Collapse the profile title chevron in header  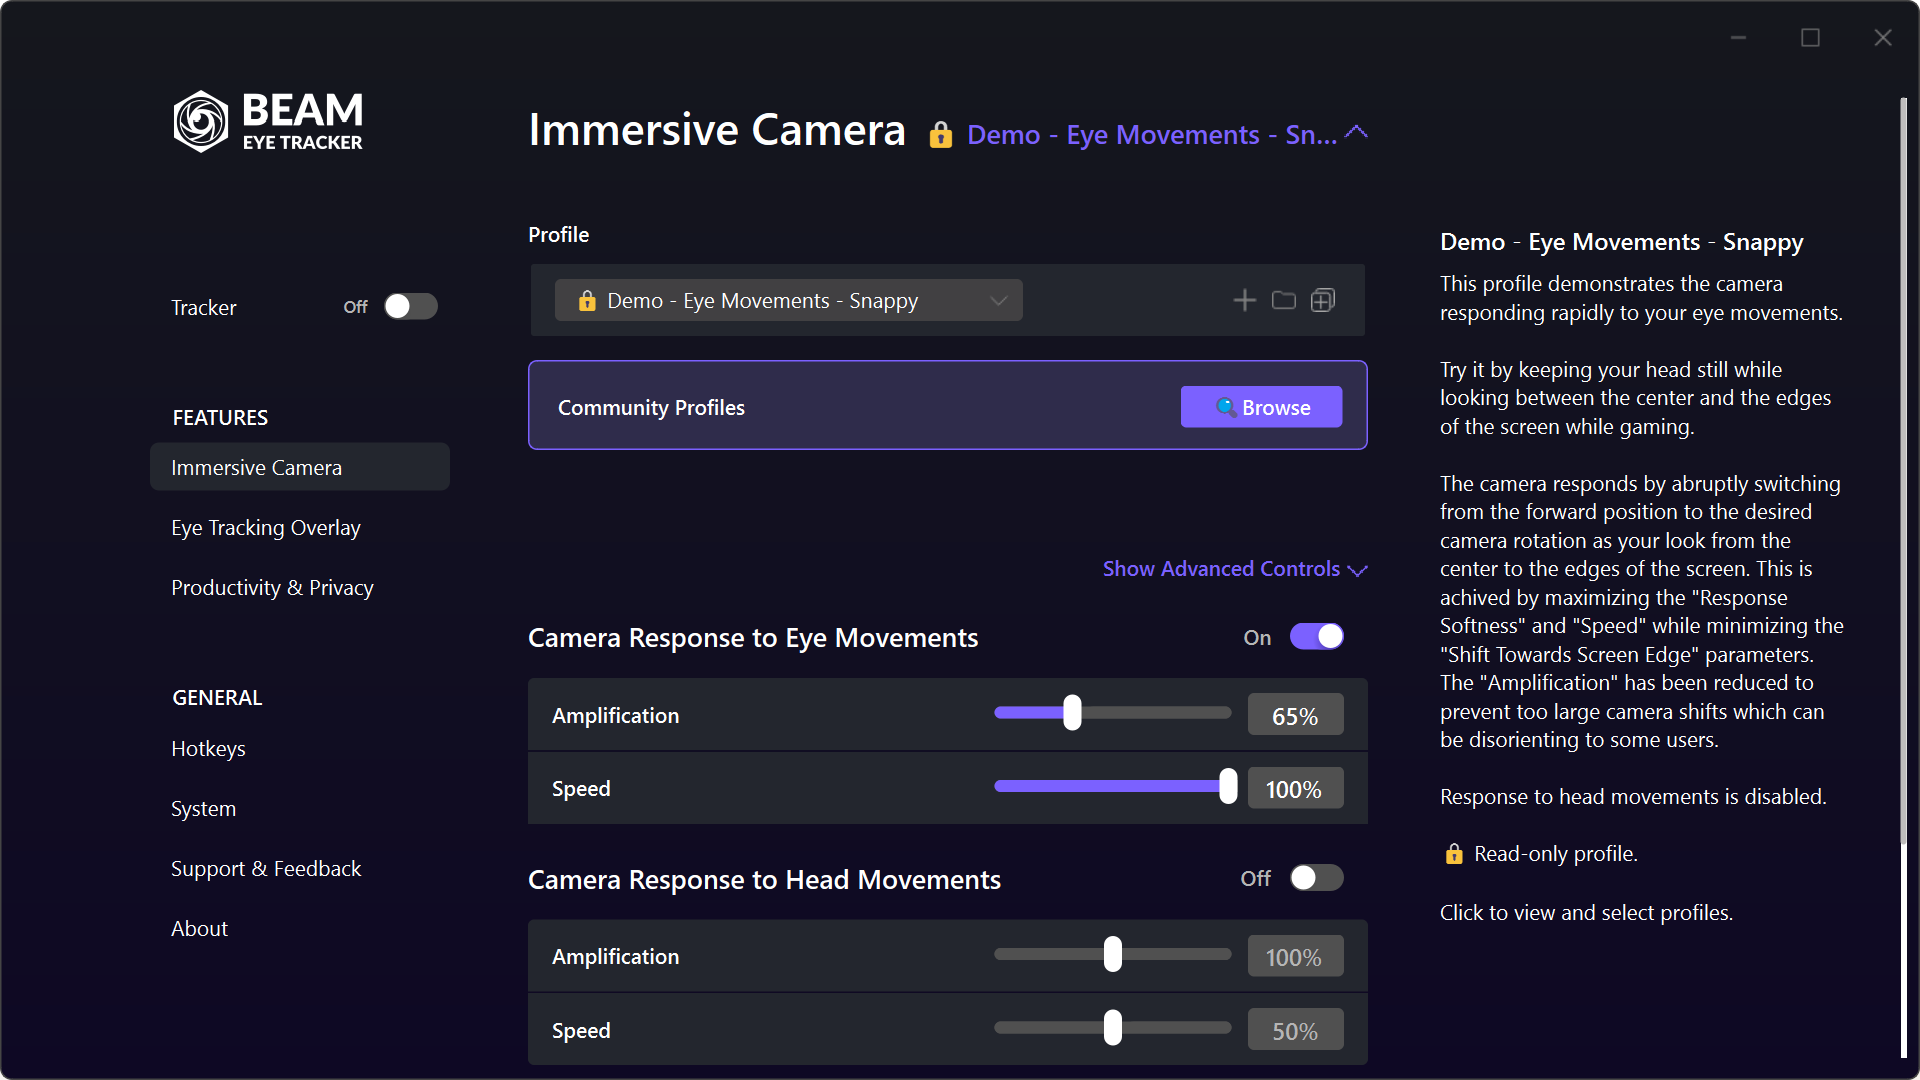[1356, 133]
